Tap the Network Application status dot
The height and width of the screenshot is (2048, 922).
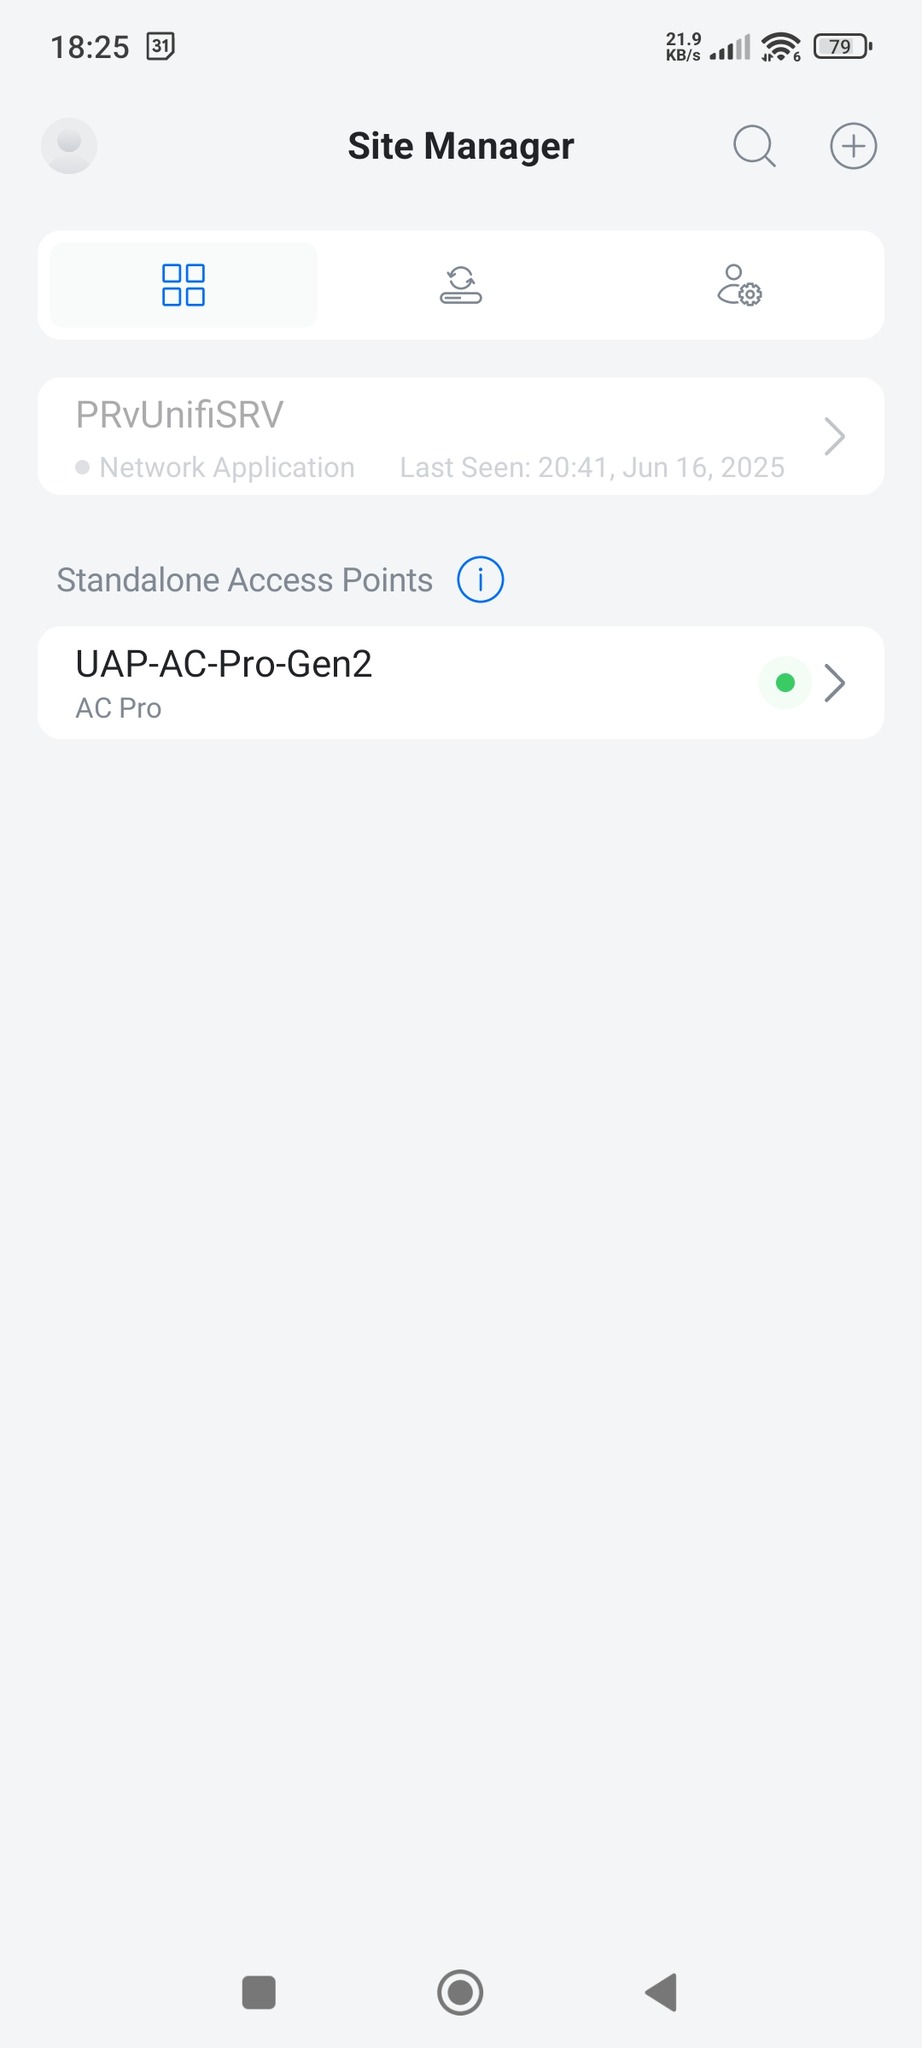[83, 467]
